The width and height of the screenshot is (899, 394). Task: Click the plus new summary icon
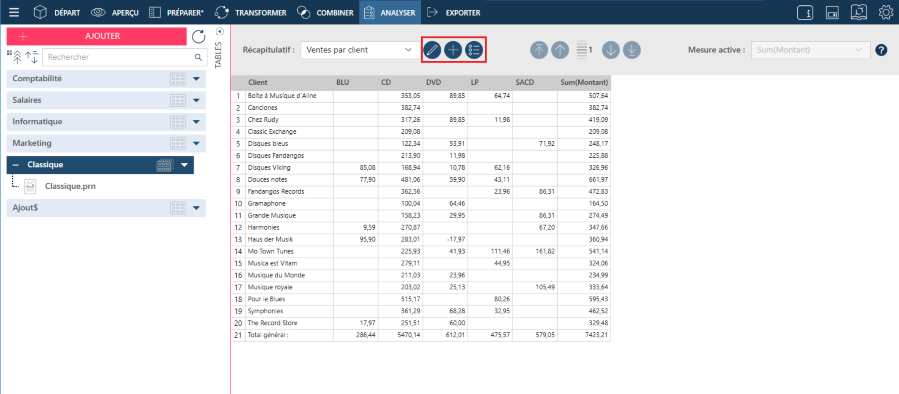(x=453, y=50)
